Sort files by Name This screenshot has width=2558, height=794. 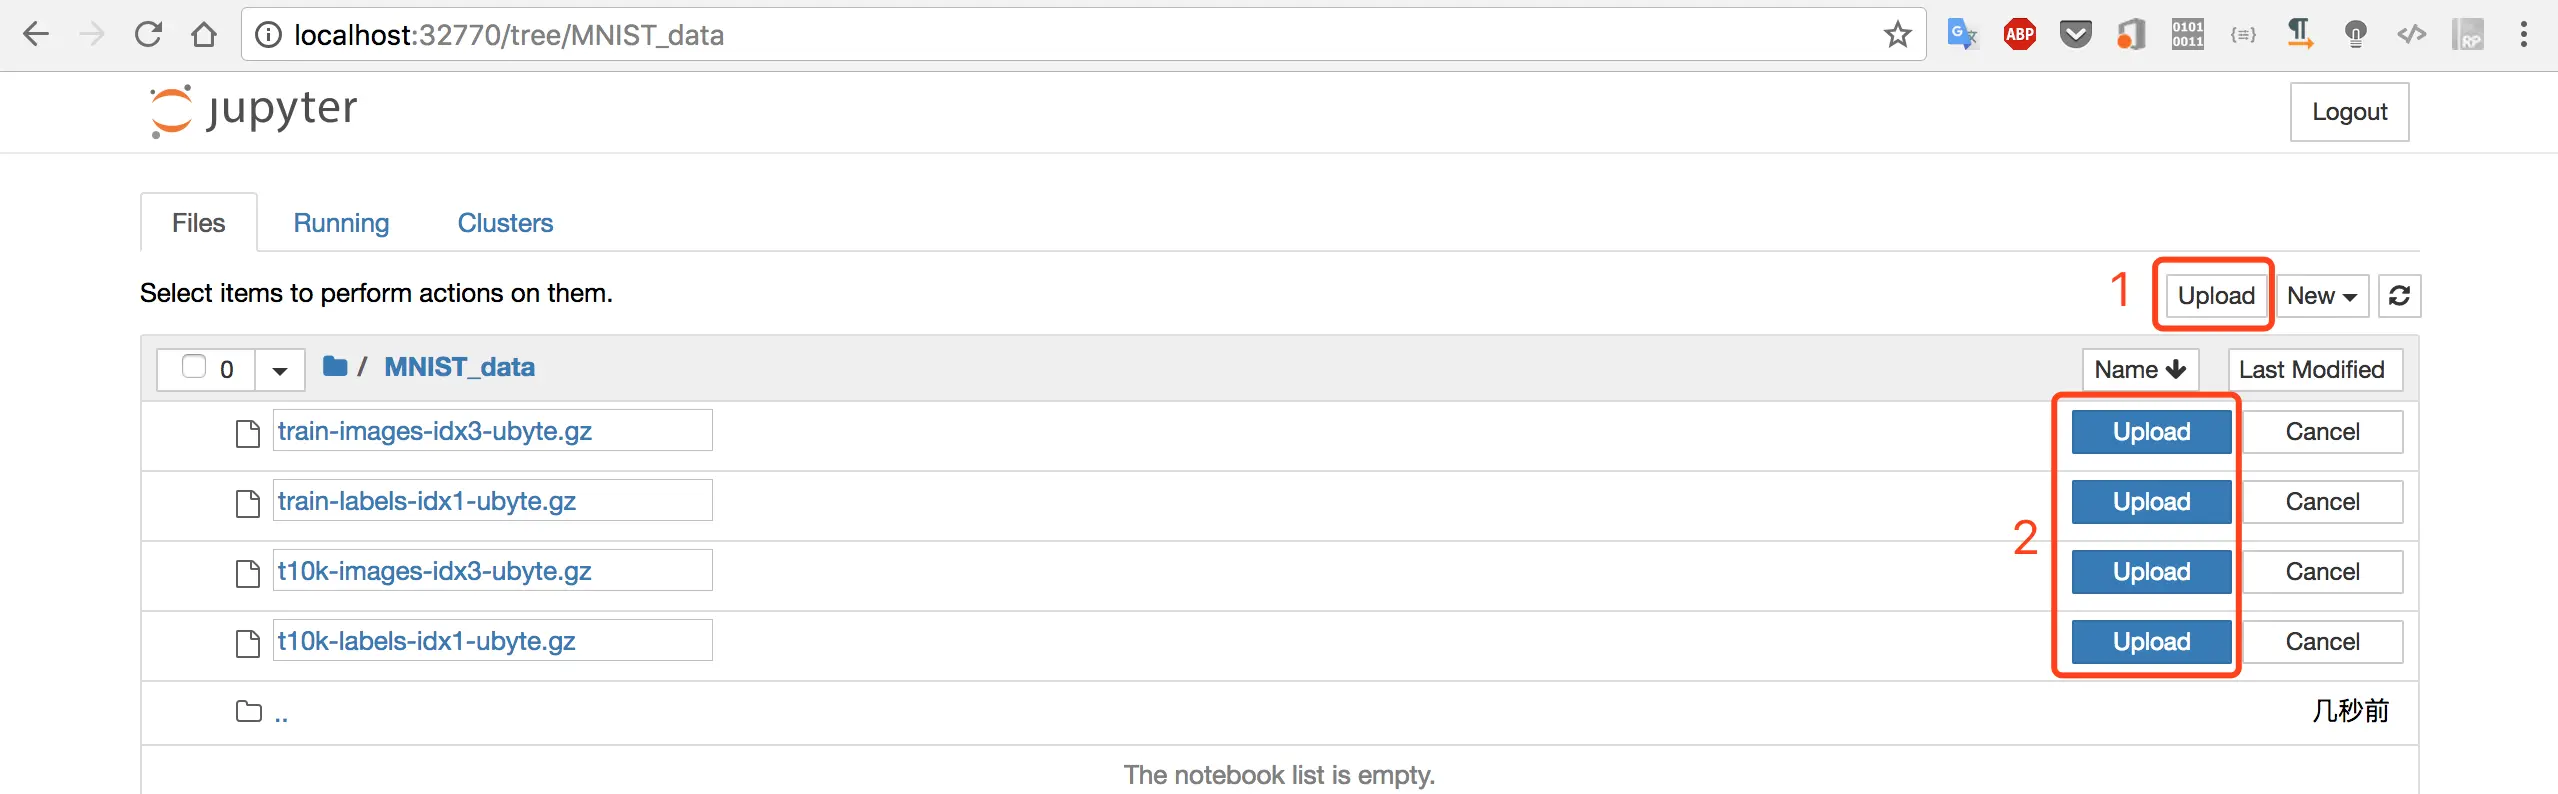pos(2139,370)
